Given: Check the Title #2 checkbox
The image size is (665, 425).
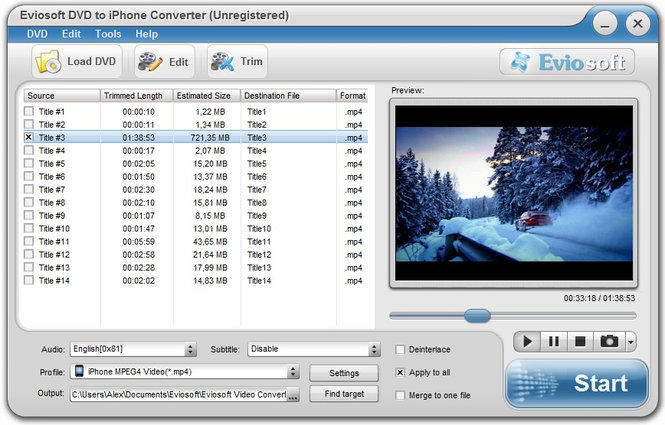Looking at the screenshot, I should pos(29,124).
